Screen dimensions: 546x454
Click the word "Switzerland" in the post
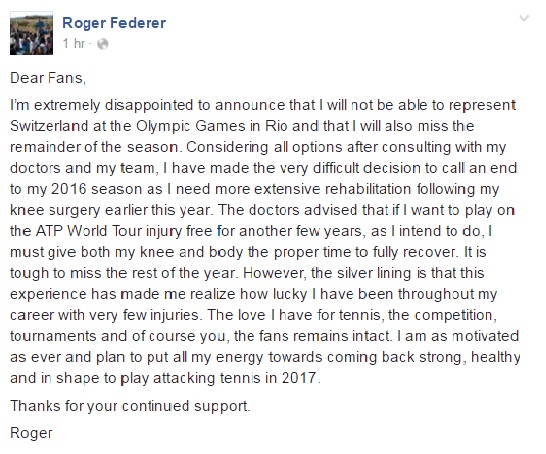(x=49, y=126)
